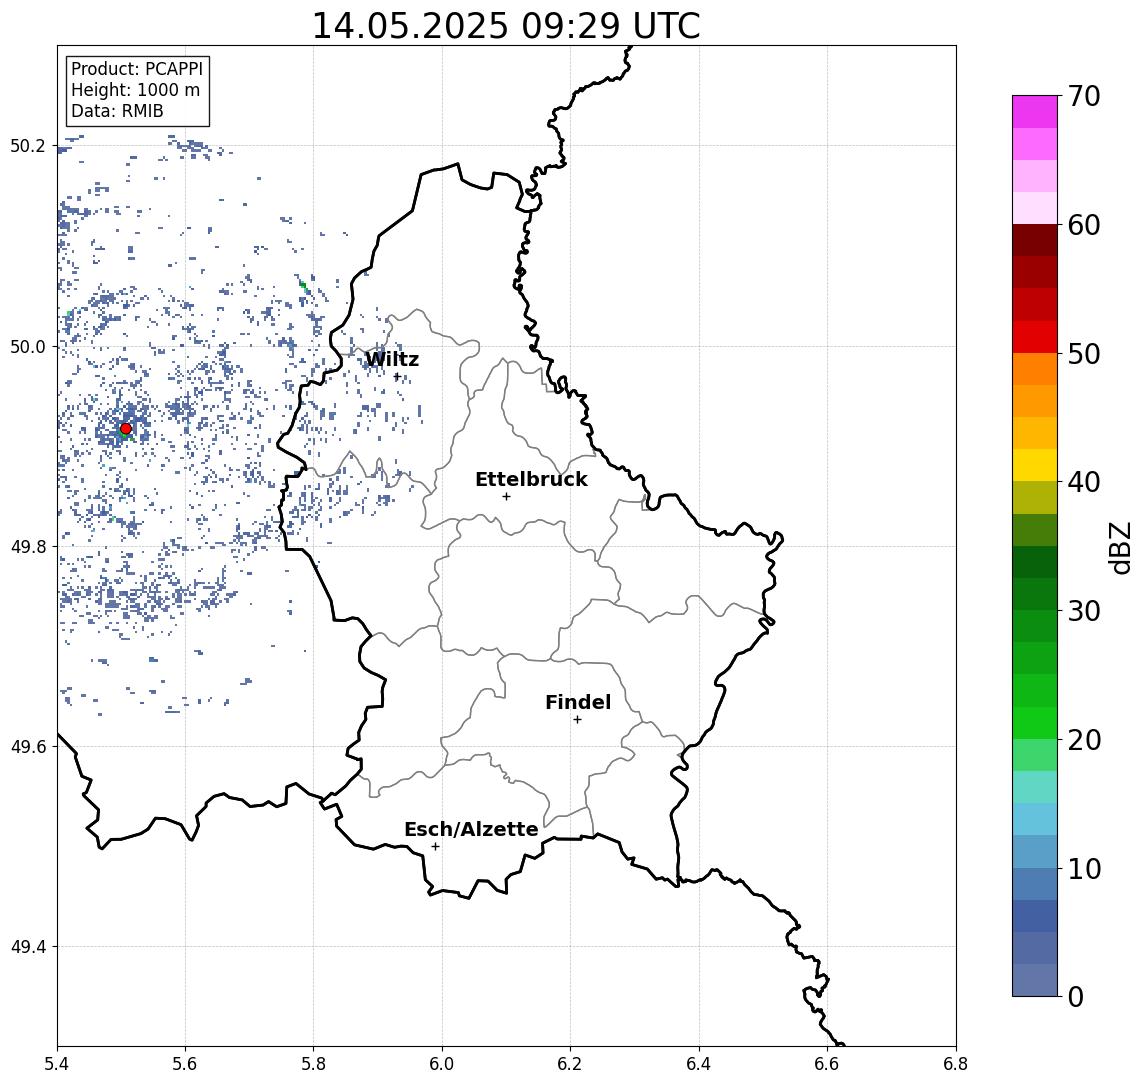Click the slate blue bottom colorbar segment
The height and width of the screenshot is (1084, 1145).
tap(1035, 980)
